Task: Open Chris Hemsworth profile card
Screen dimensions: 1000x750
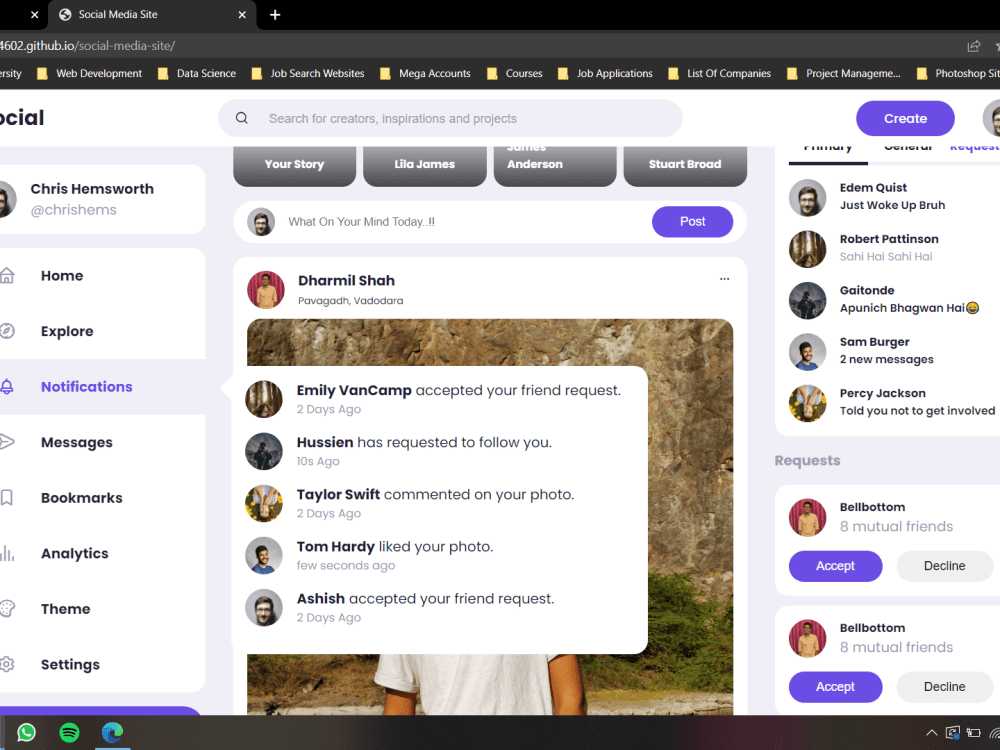Action: point(102,199)
